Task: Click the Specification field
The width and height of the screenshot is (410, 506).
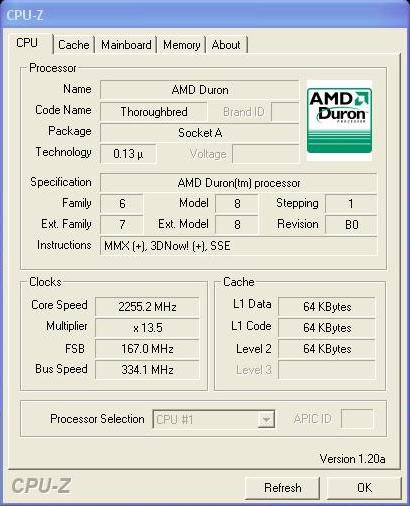Action: (x=238, y=183)
